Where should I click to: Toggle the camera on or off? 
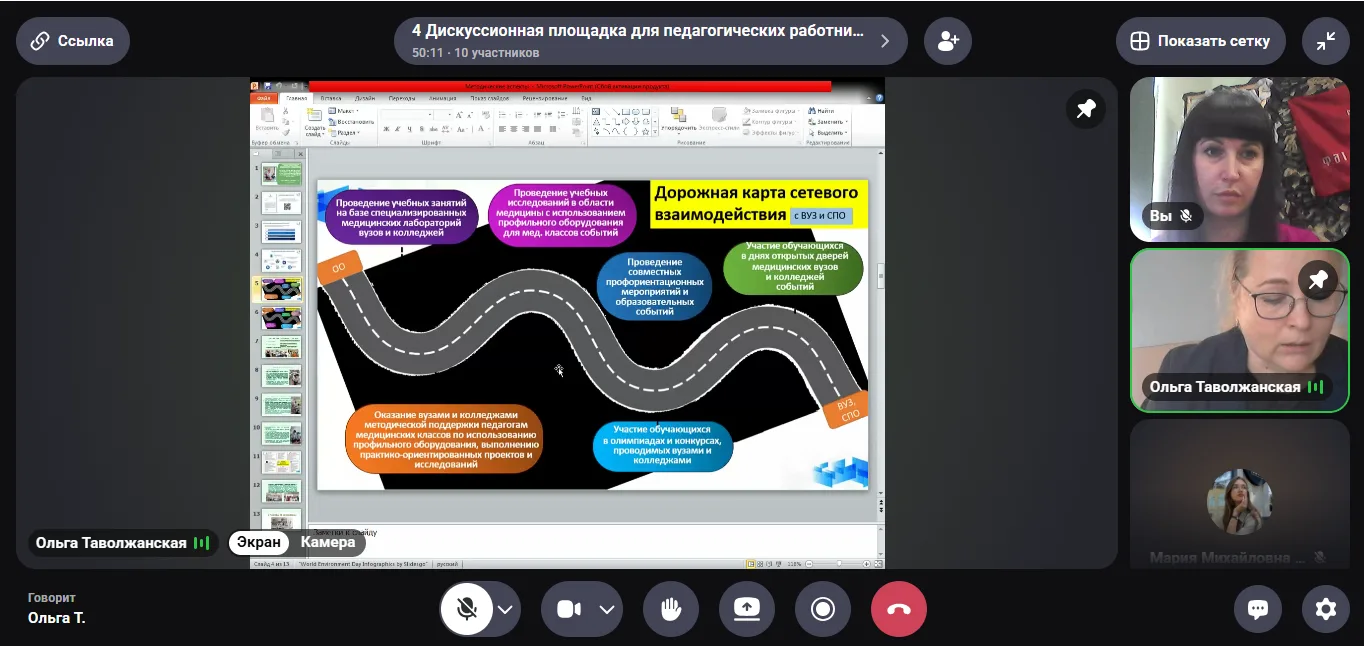point(569,609)
